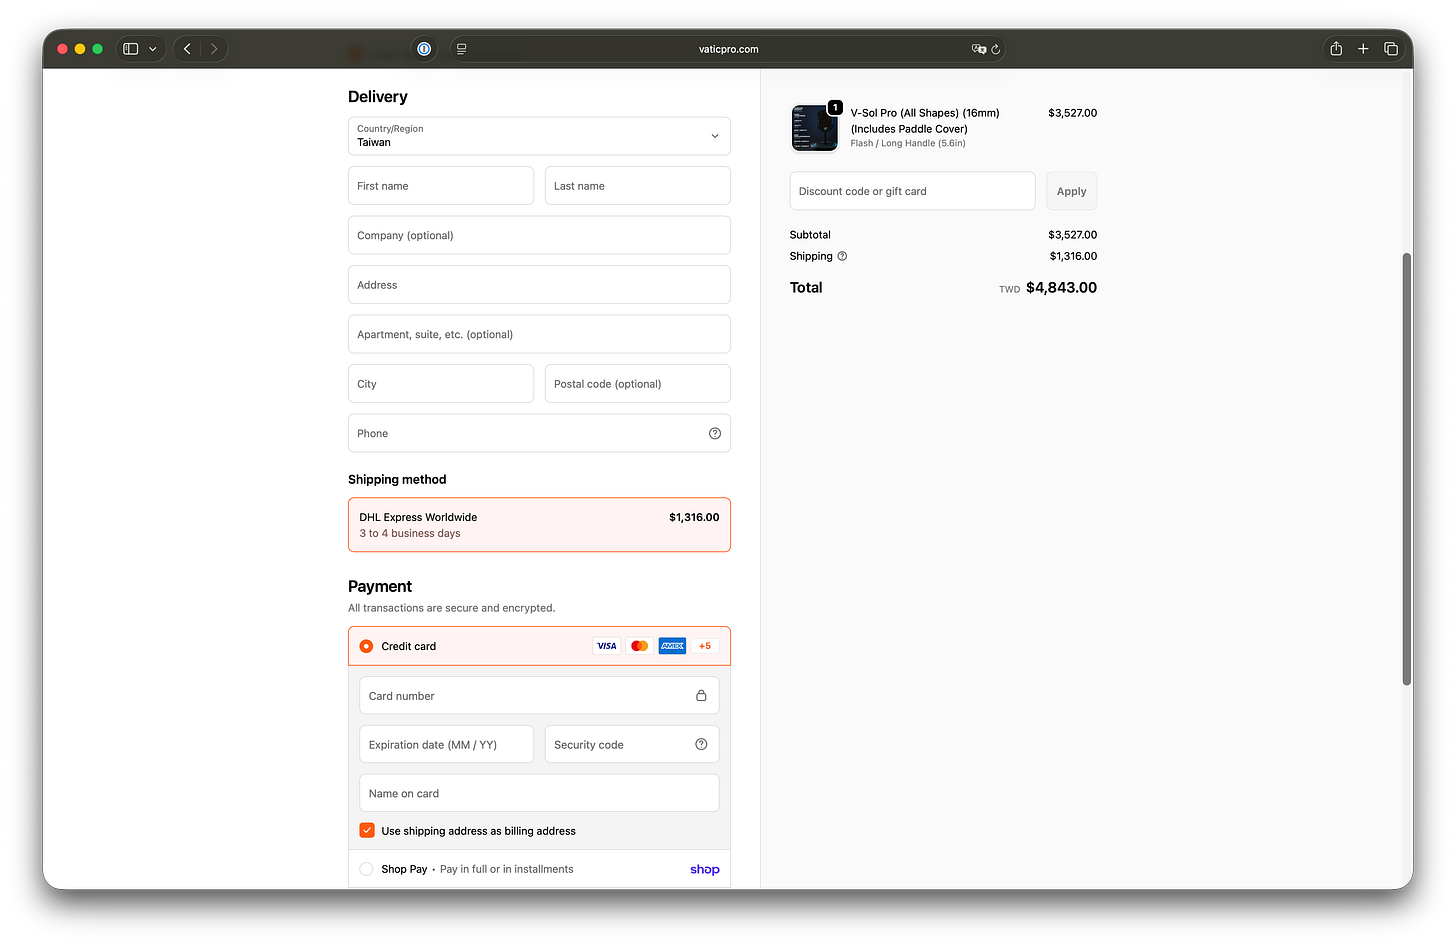Expand the Country/Region dropdown

(x=539, y=136)
